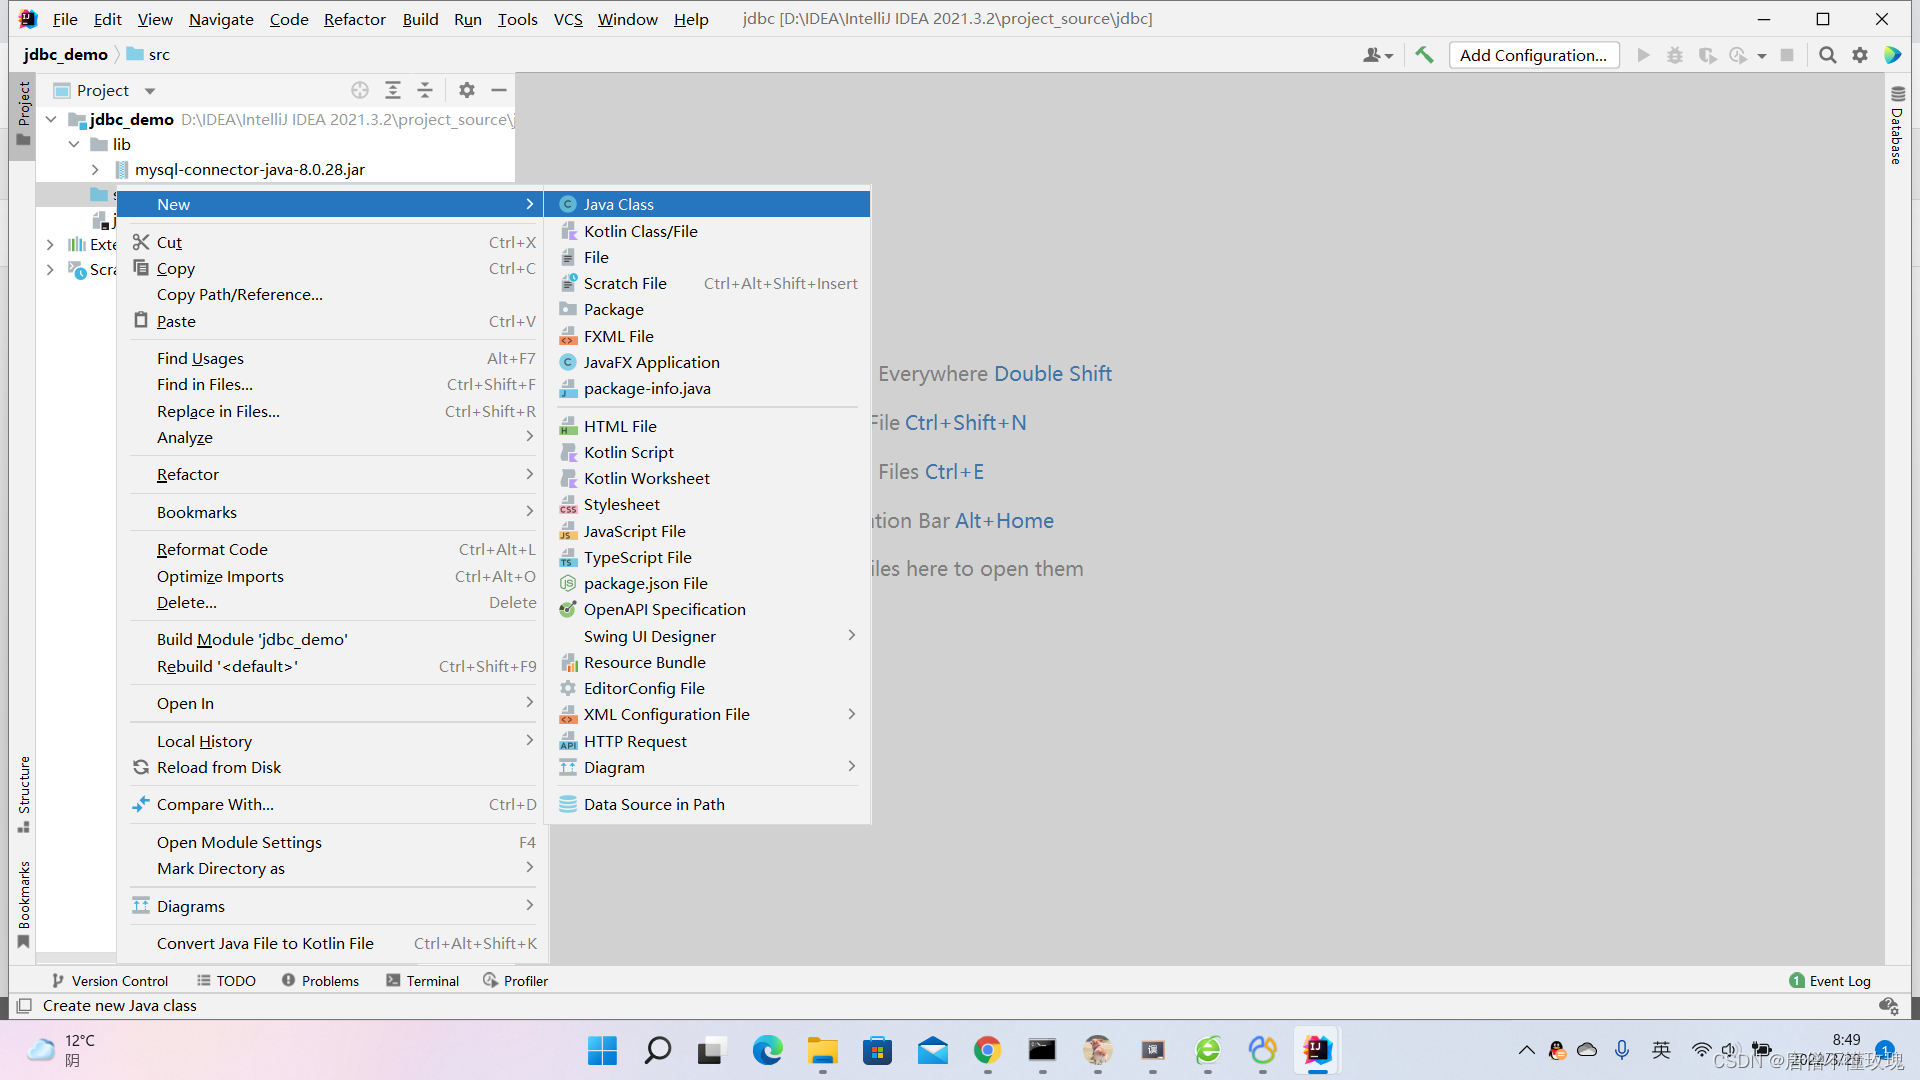Click the Build Project hammer icon
Viewport: 1920px width, 1080px height.
point(1424,55)
